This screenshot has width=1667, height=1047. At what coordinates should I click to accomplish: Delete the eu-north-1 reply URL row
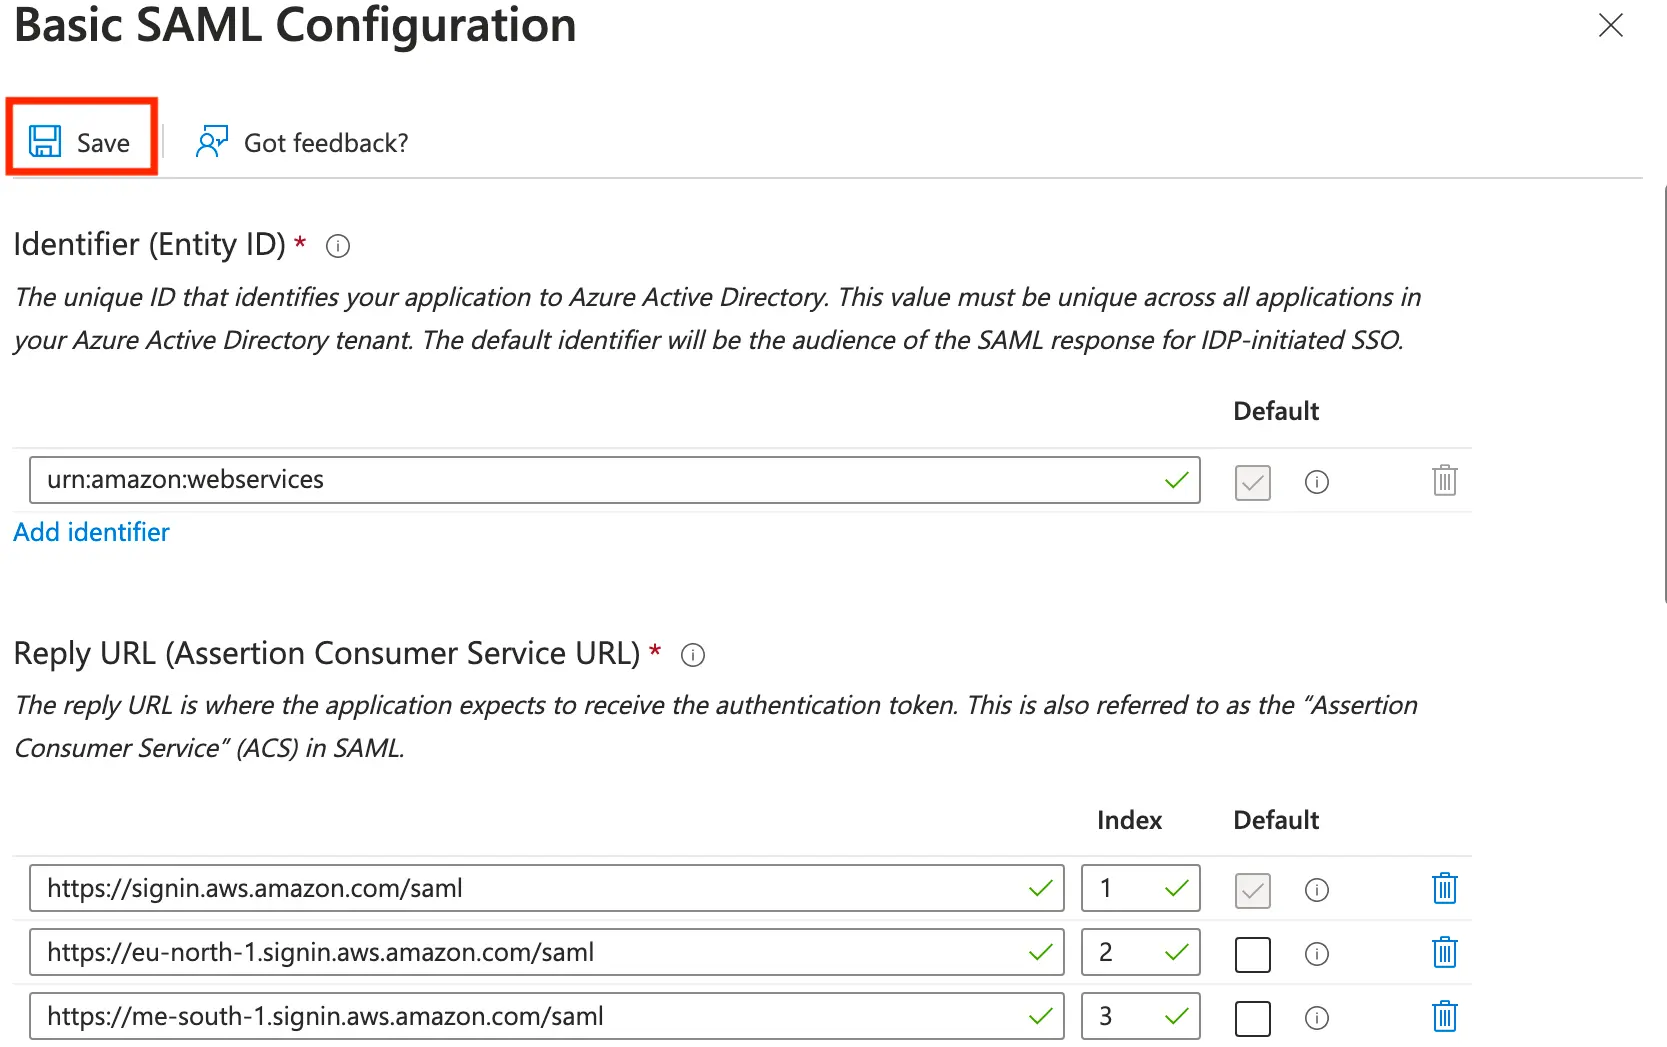coord(1444,953)
